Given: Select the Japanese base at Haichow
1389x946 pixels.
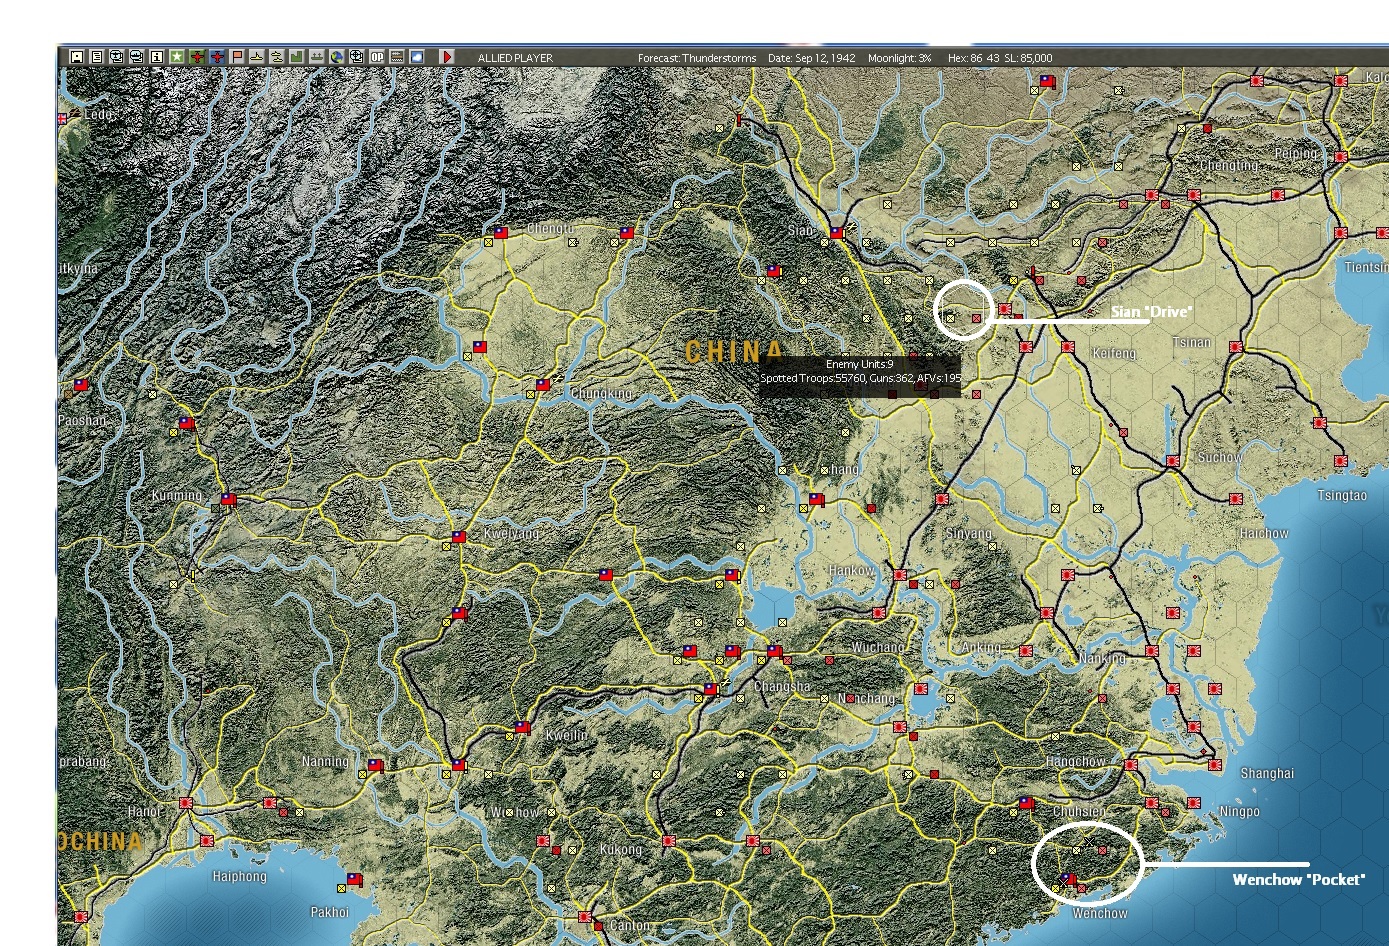Looking at the screenshot, I should point(1236,498).
